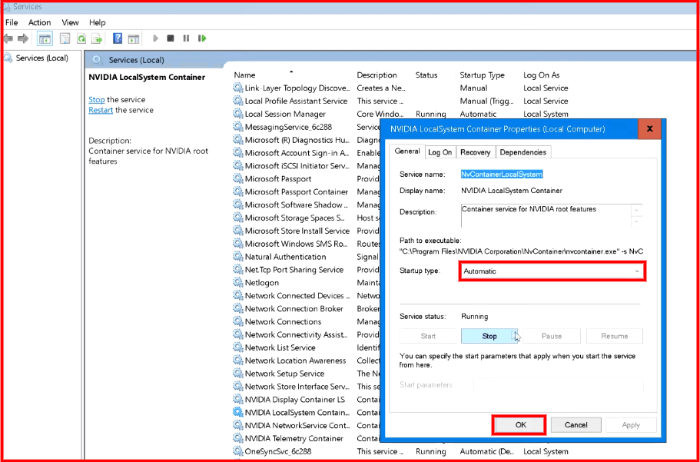The image size is (700, 462).
Task: Click the Stop button in the Properties dialog
Action: click(489, 336)
